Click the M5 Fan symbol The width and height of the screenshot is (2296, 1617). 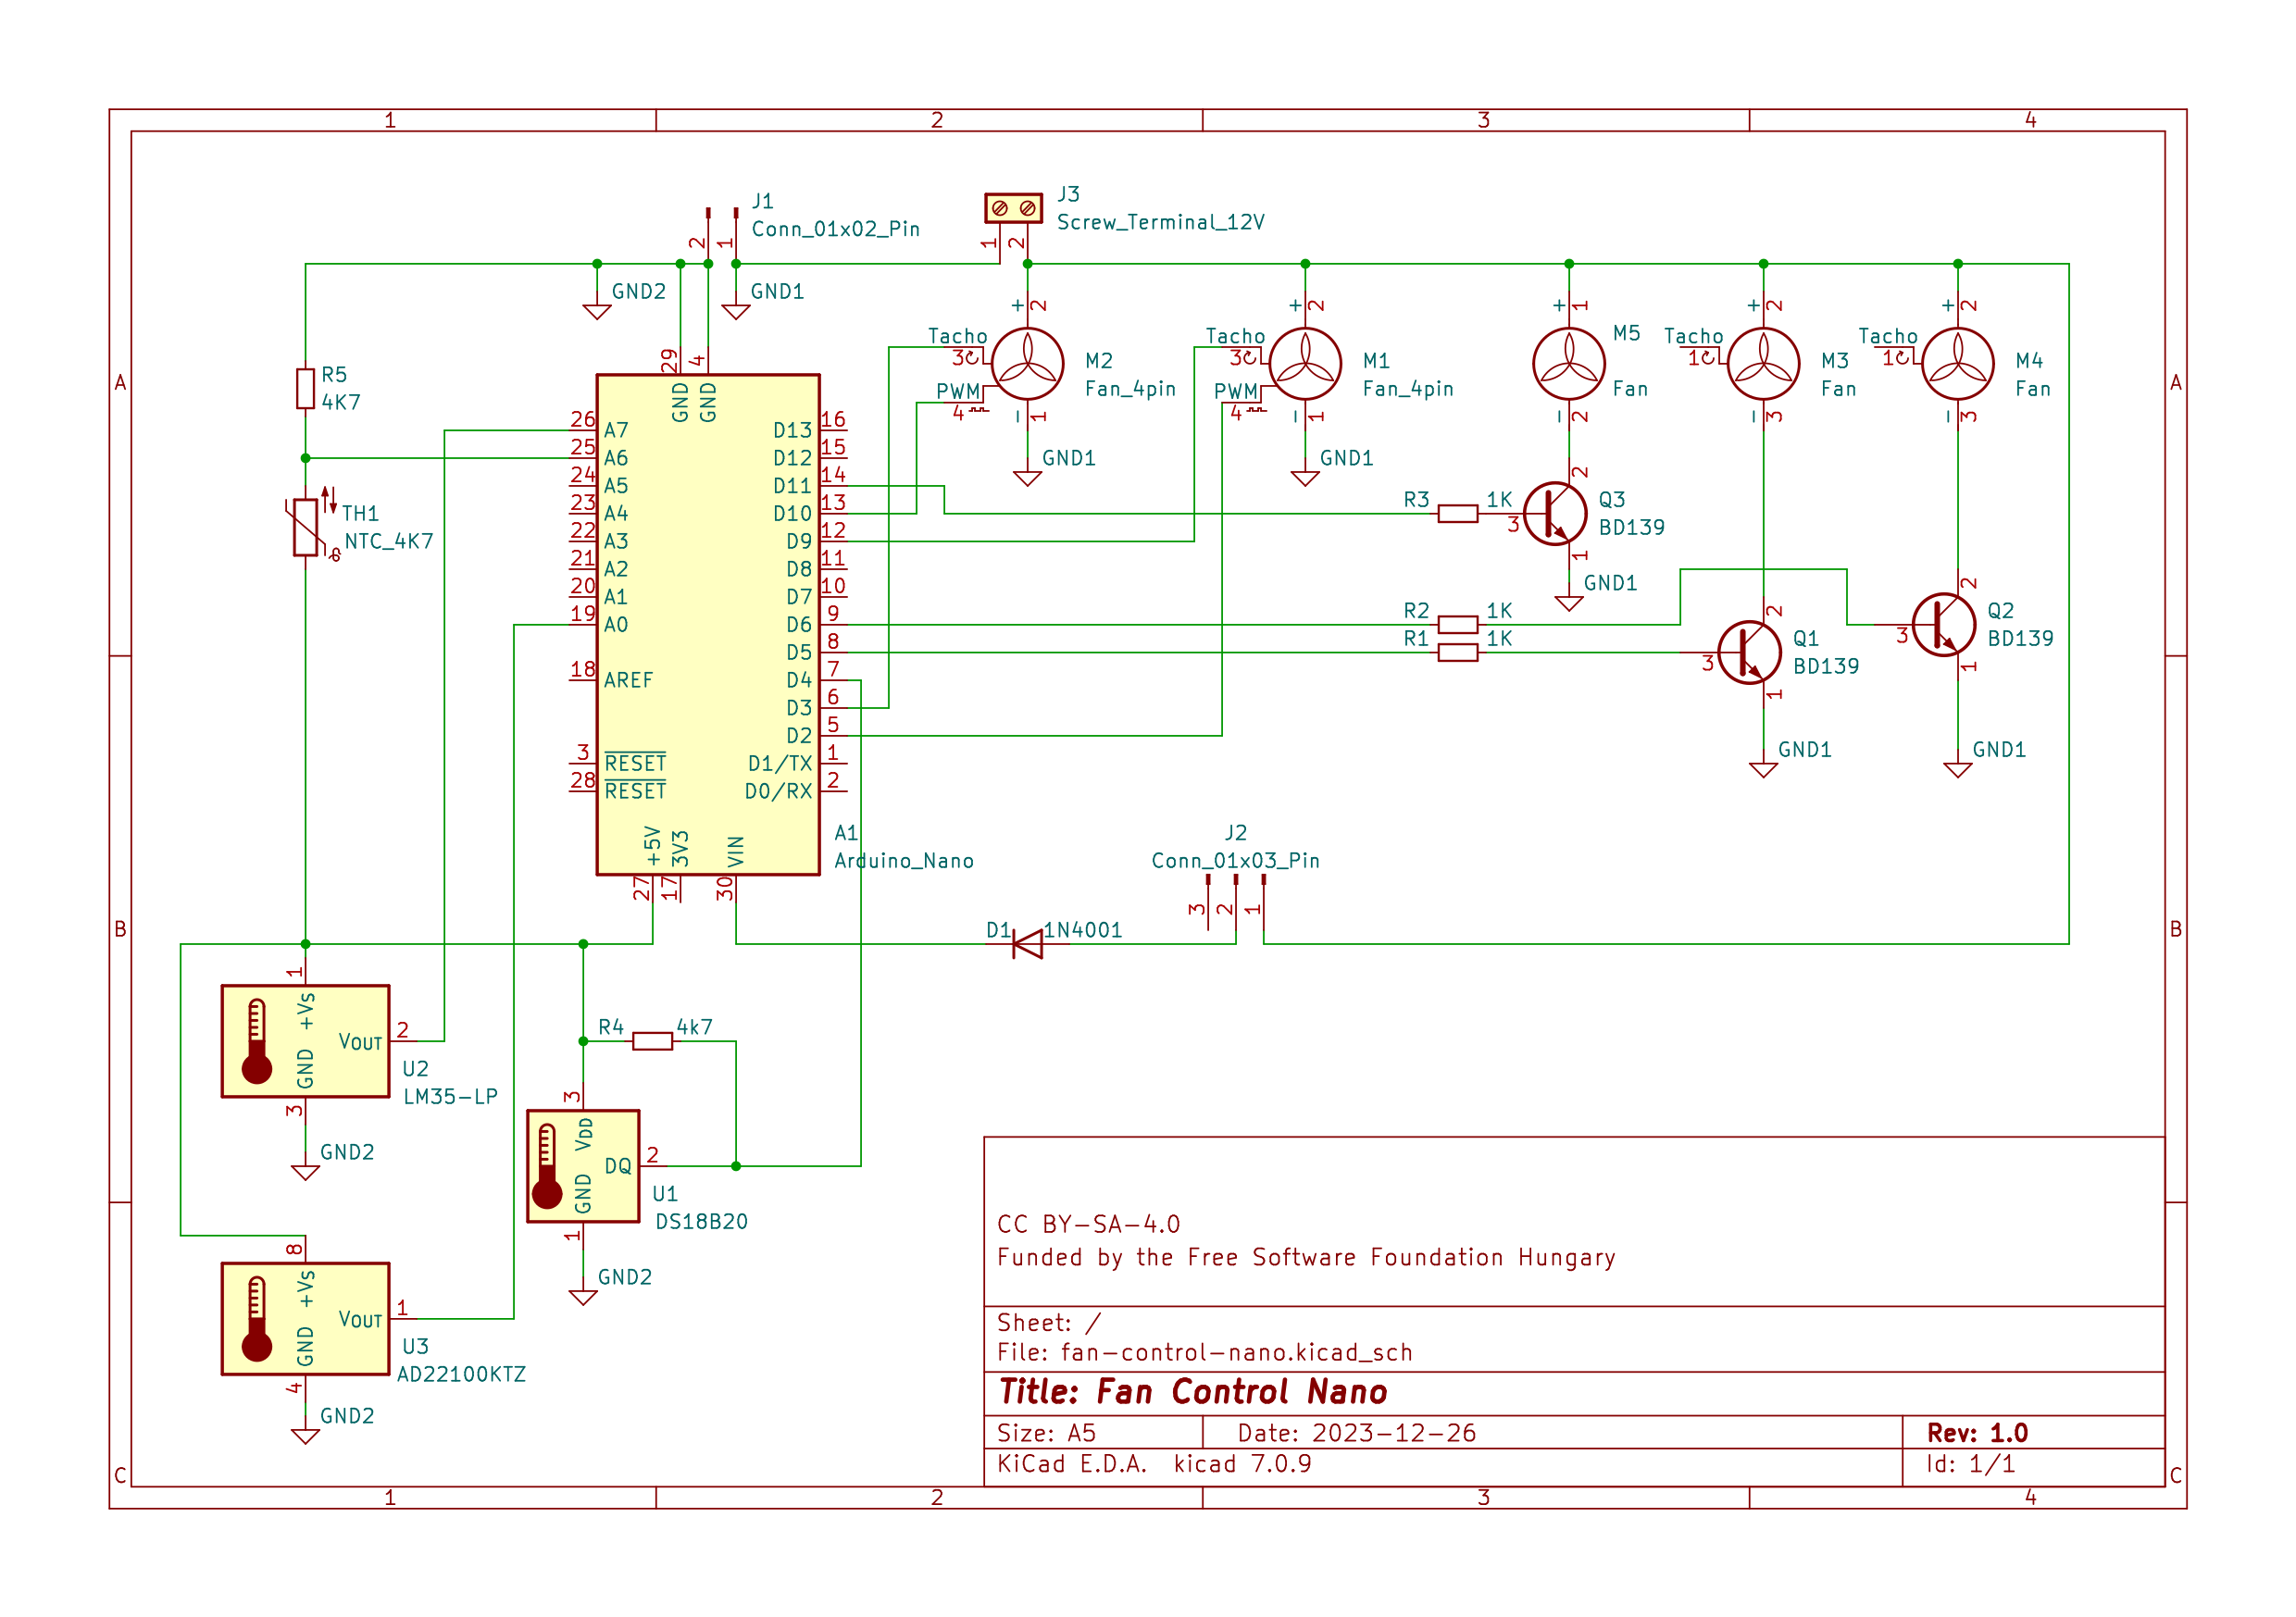1568,364
